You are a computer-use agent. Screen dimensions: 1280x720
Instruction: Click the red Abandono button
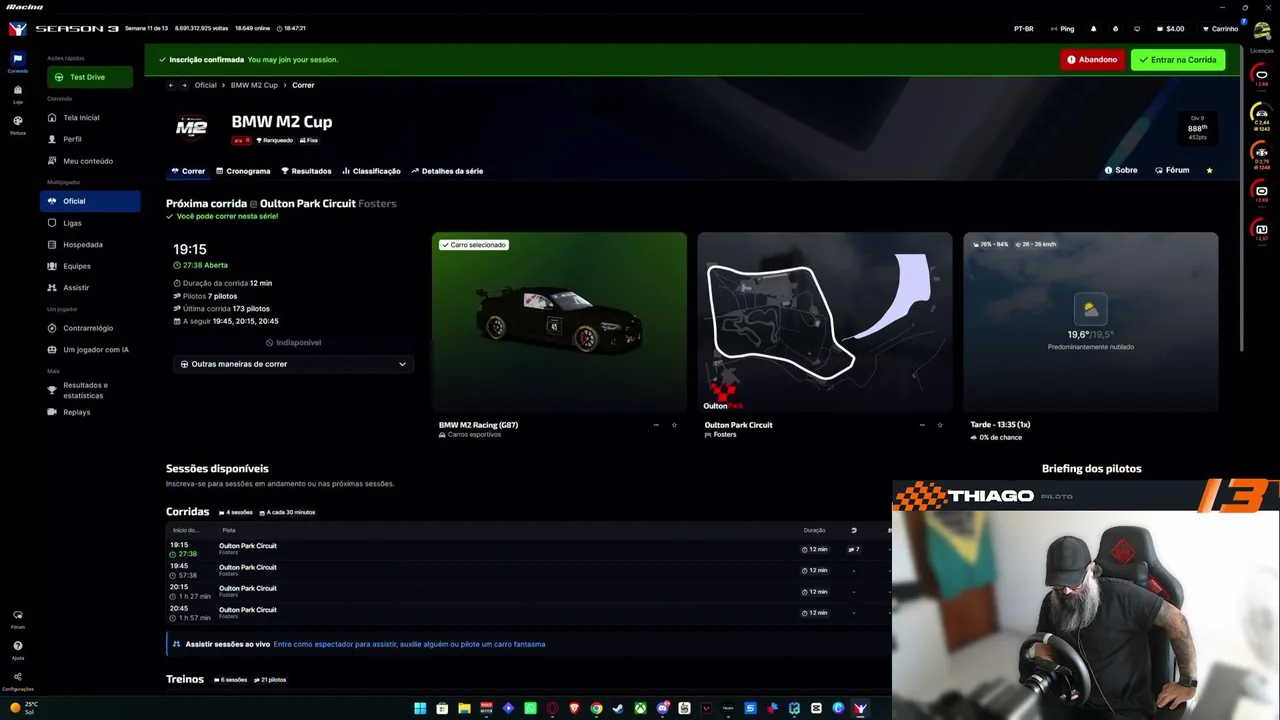[x=1092, y=60]
